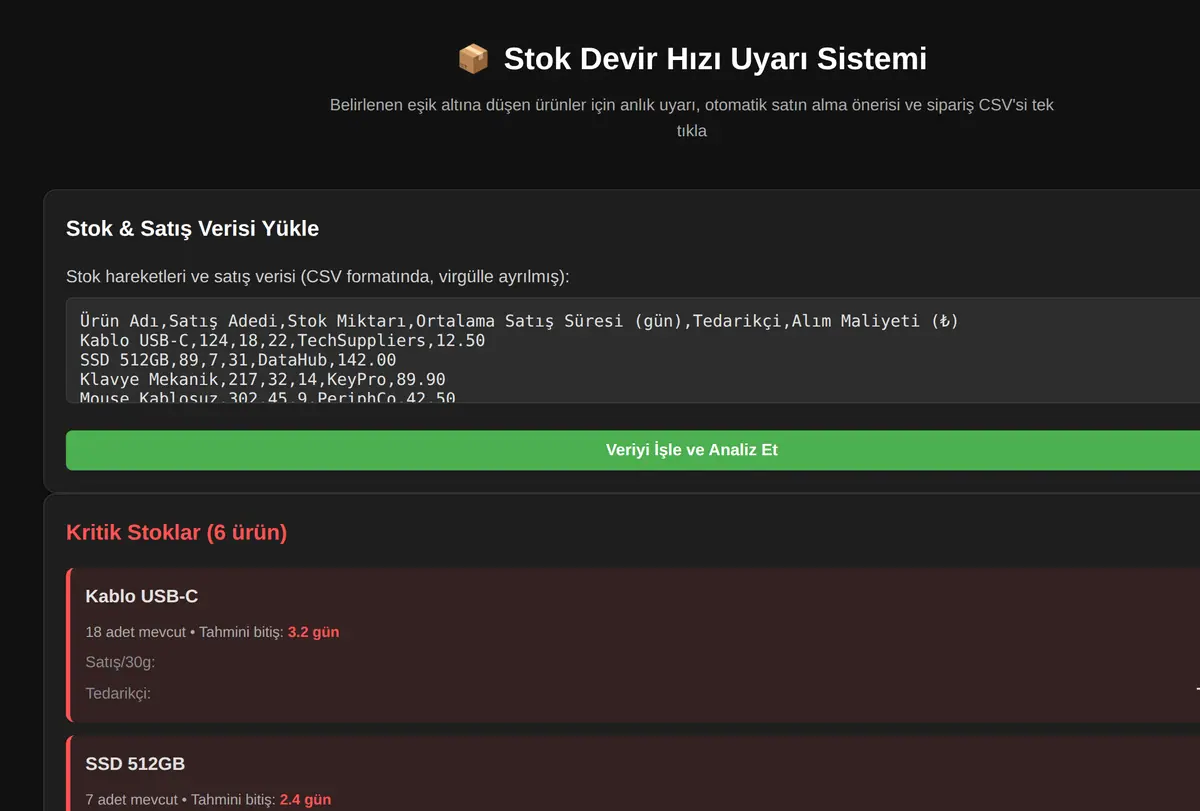Image resolution: width=1200 pixels, height=811 pixels.
Task: Click the '3.2 gün' estimated depletion value
Action: [x=313, y=632]
